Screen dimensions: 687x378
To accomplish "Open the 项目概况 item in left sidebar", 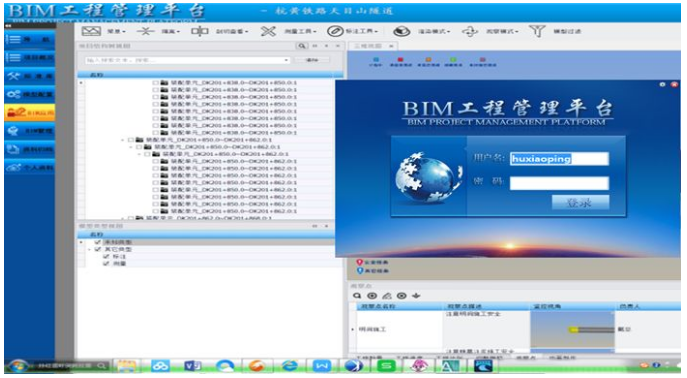I will 30,58.
